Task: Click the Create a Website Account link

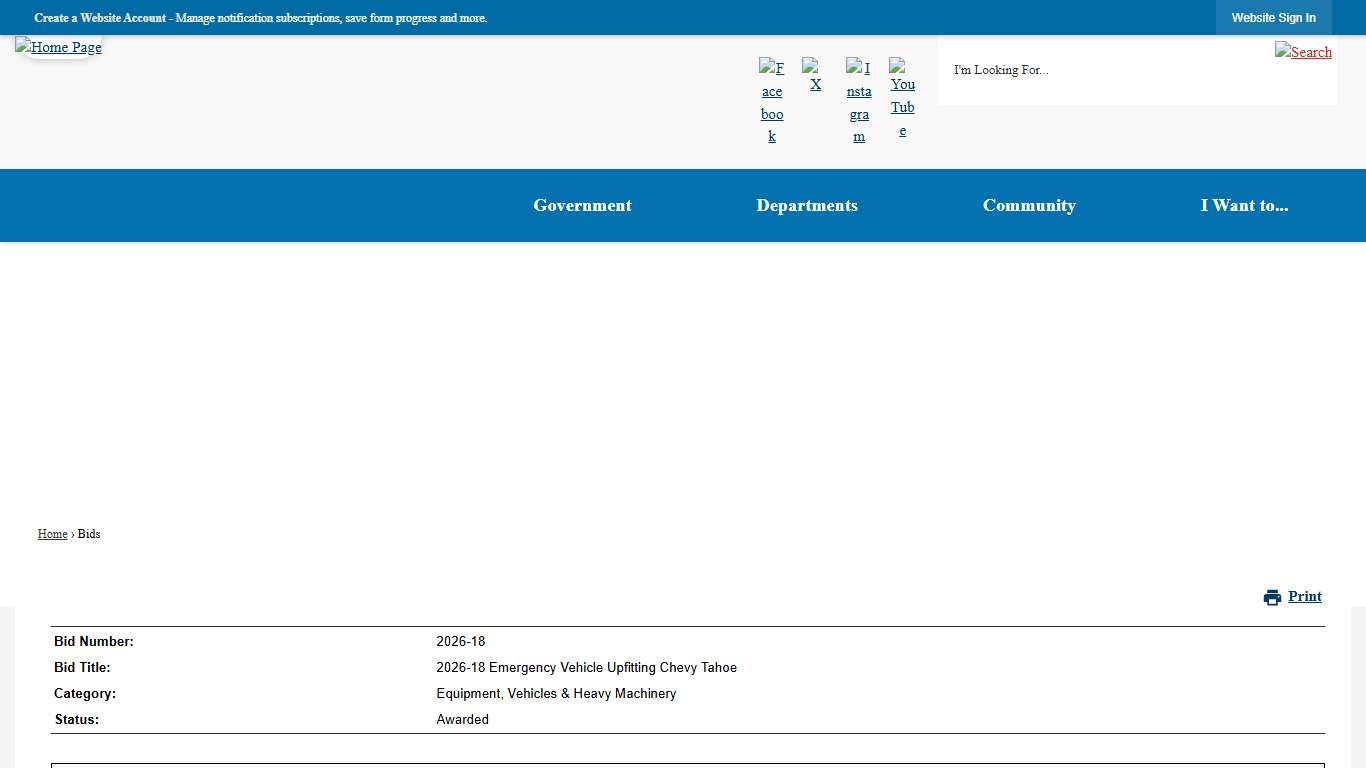Action: pos(100,18)
